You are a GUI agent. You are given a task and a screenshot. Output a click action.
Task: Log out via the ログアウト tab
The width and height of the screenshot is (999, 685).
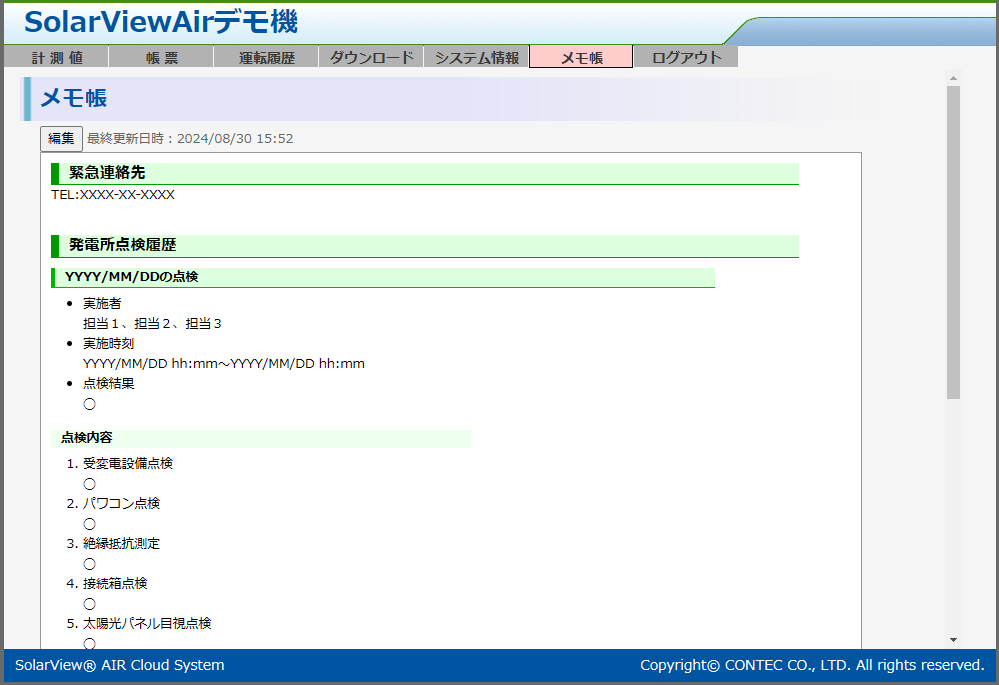coord(686,58)
